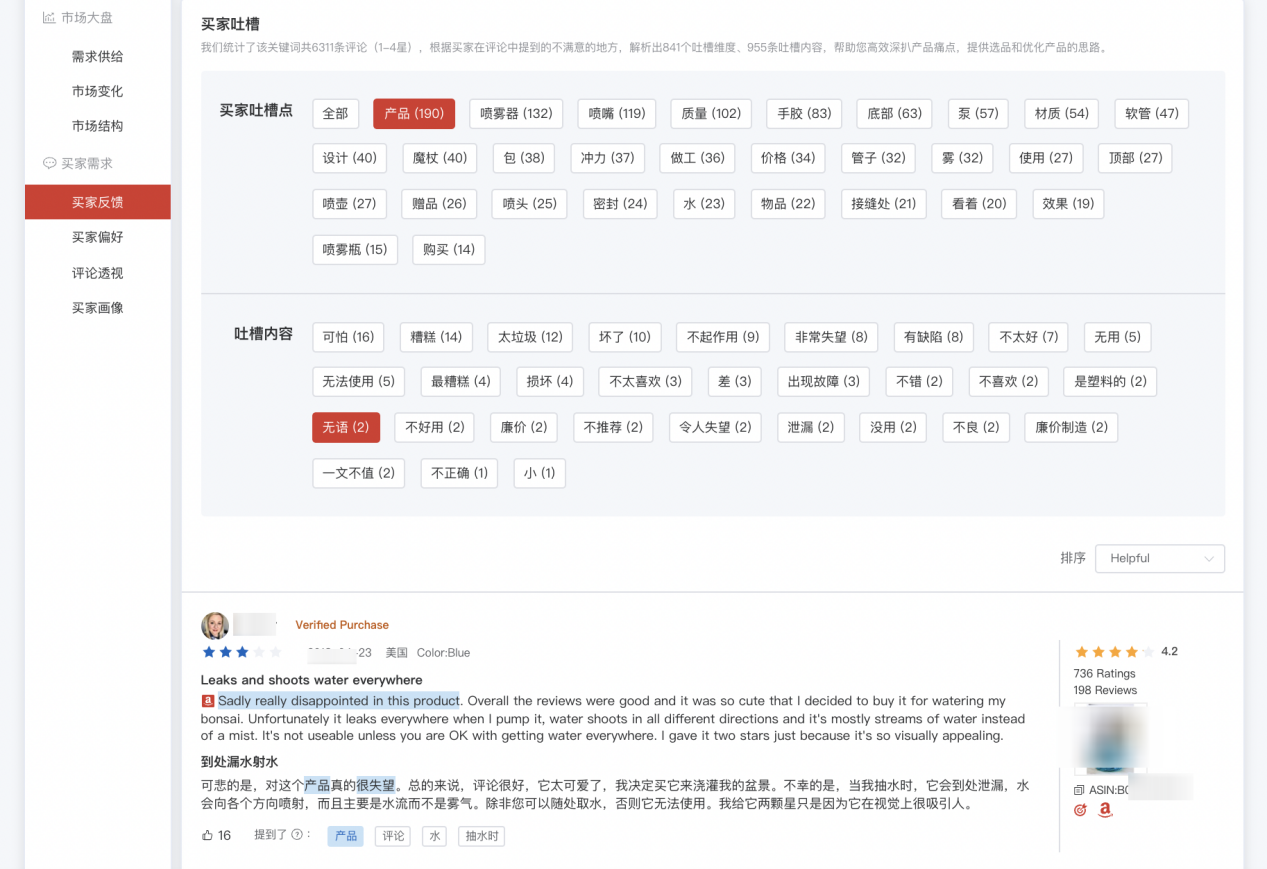The image size is (1267, 869).
Task: Select the 全部 filter button
Action: click(x=335, y=113)
